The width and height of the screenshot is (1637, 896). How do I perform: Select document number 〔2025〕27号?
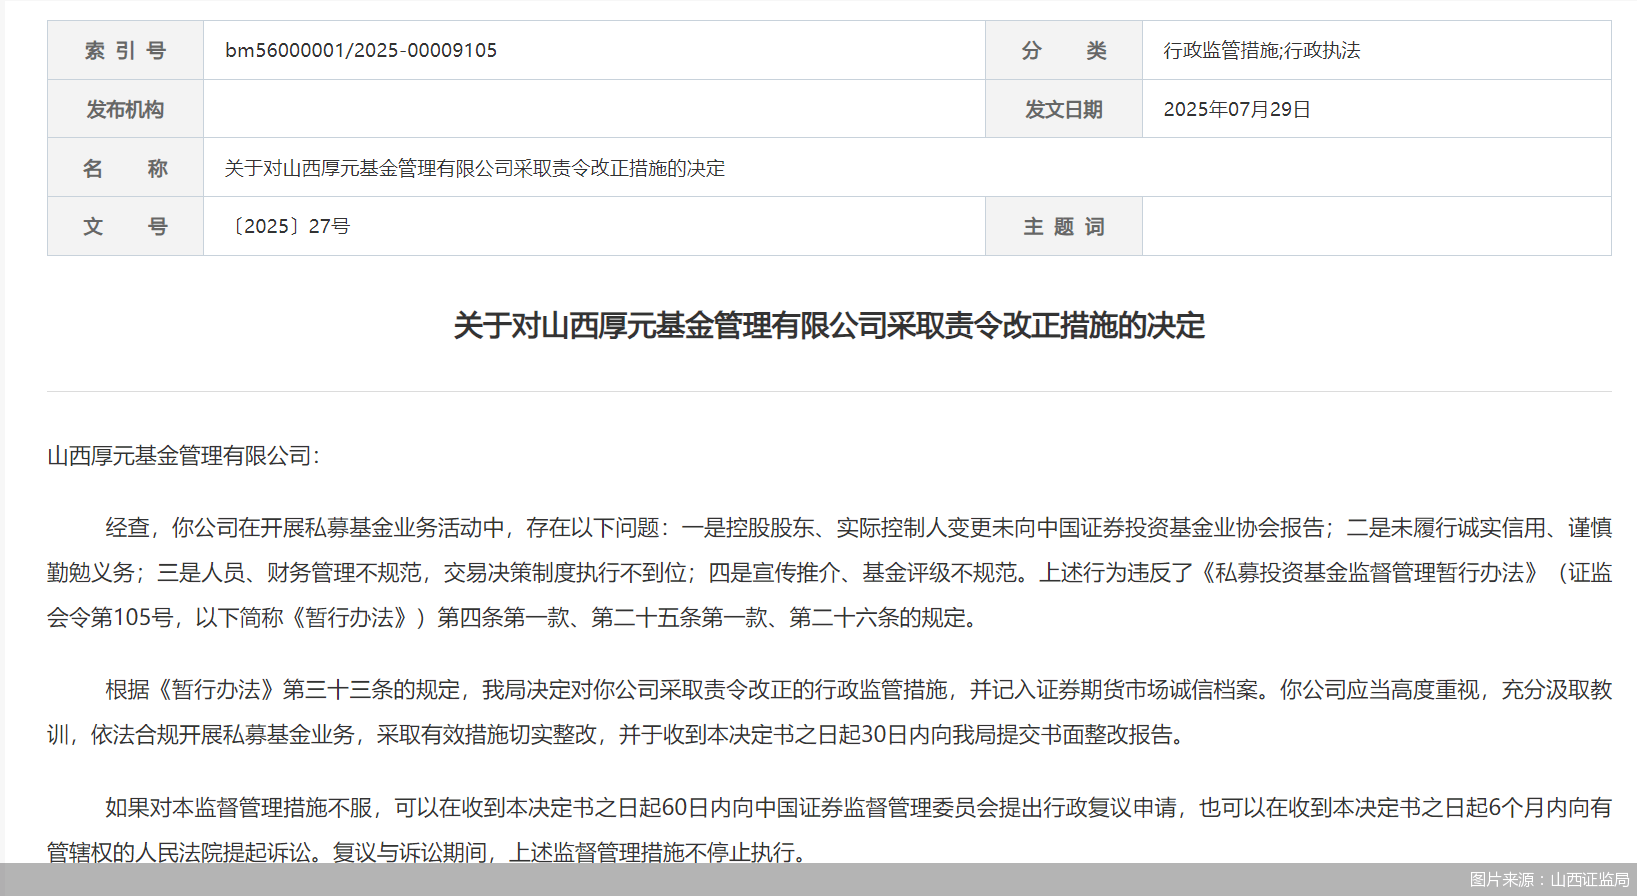pyautogui.click(x=290, y=226)
